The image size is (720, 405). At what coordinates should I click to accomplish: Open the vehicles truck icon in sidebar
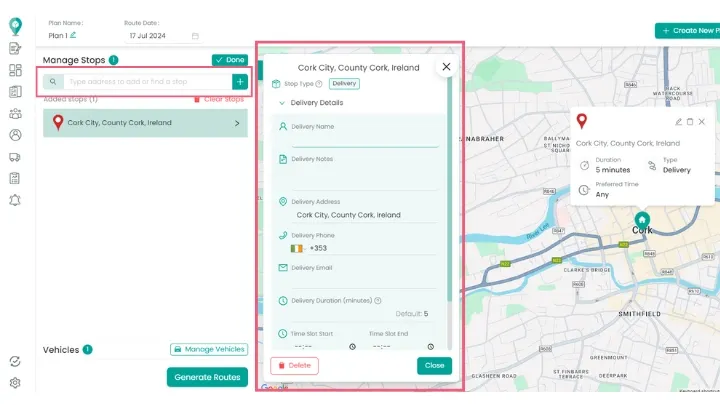pyautogui.click(x=15, y=157)
